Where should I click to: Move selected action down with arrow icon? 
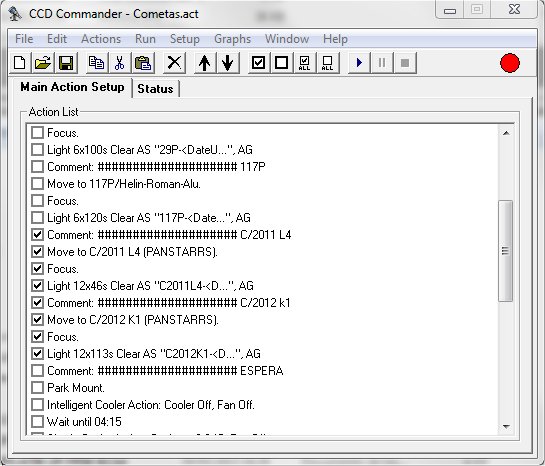(x=228, y=63)
